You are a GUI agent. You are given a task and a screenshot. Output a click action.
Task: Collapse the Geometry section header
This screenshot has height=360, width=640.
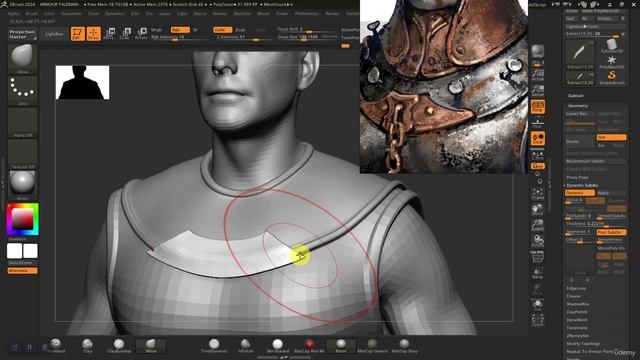[x=578, y=106]
